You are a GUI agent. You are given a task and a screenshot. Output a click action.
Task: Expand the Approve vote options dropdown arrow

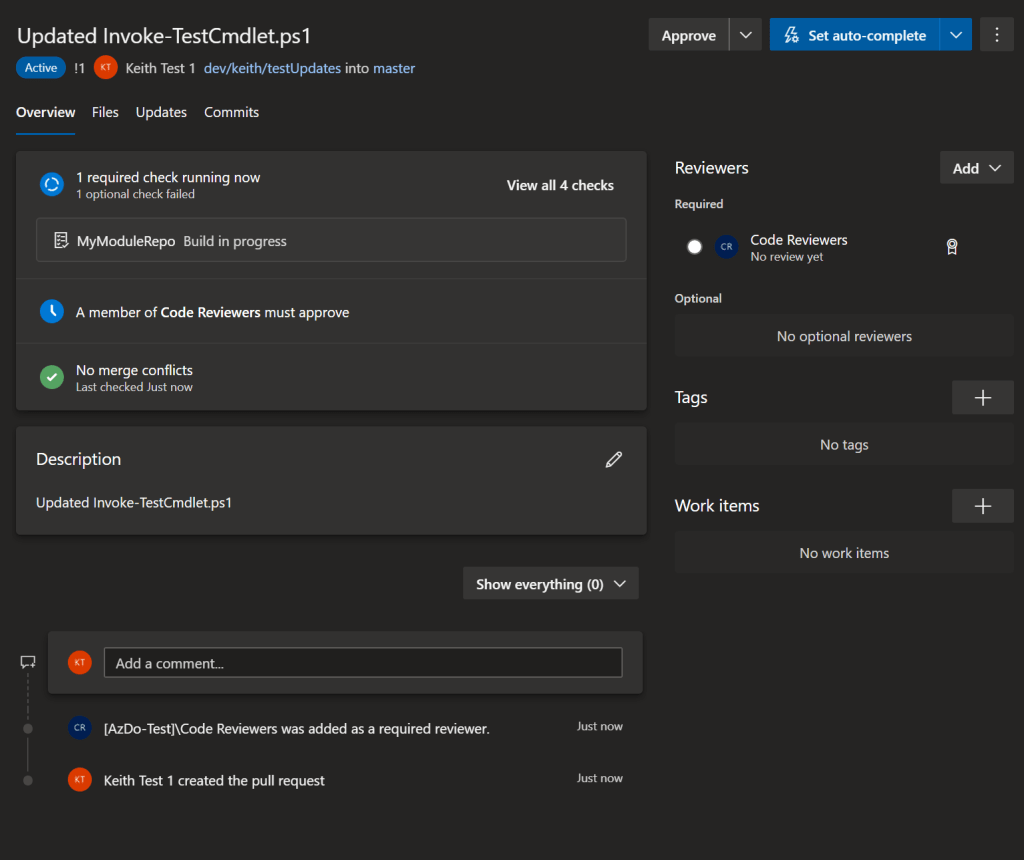(745, 35)
